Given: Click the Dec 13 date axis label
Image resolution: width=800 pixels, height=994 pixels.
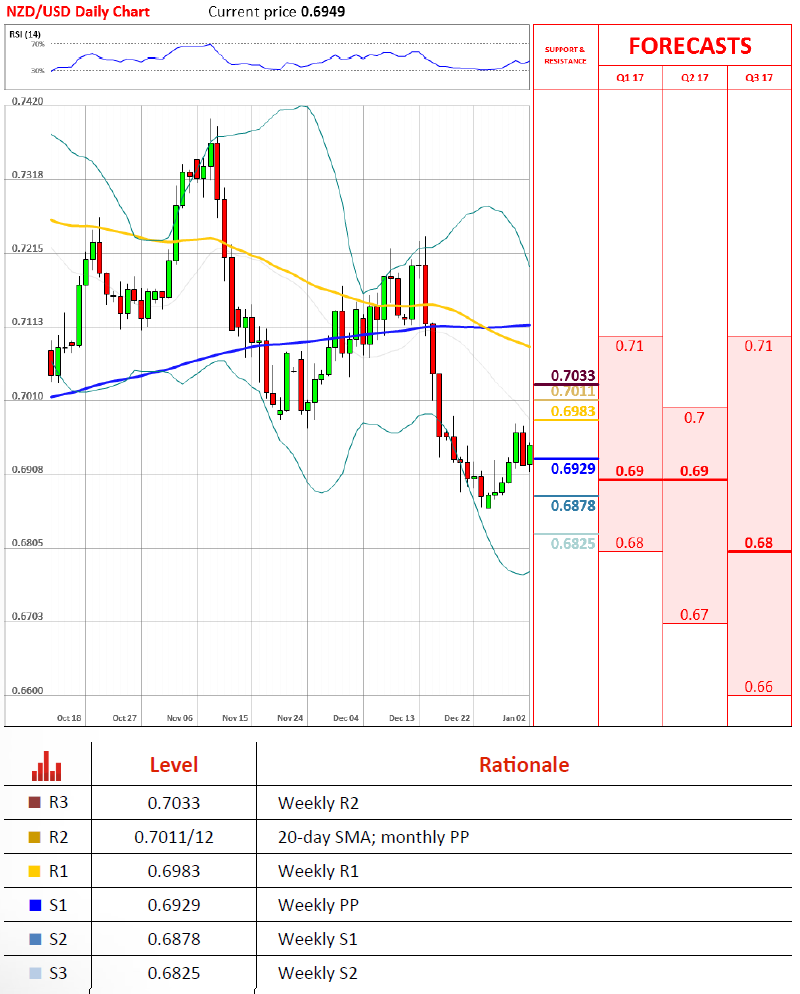Looking at the screenshot, I should point(402,718).
